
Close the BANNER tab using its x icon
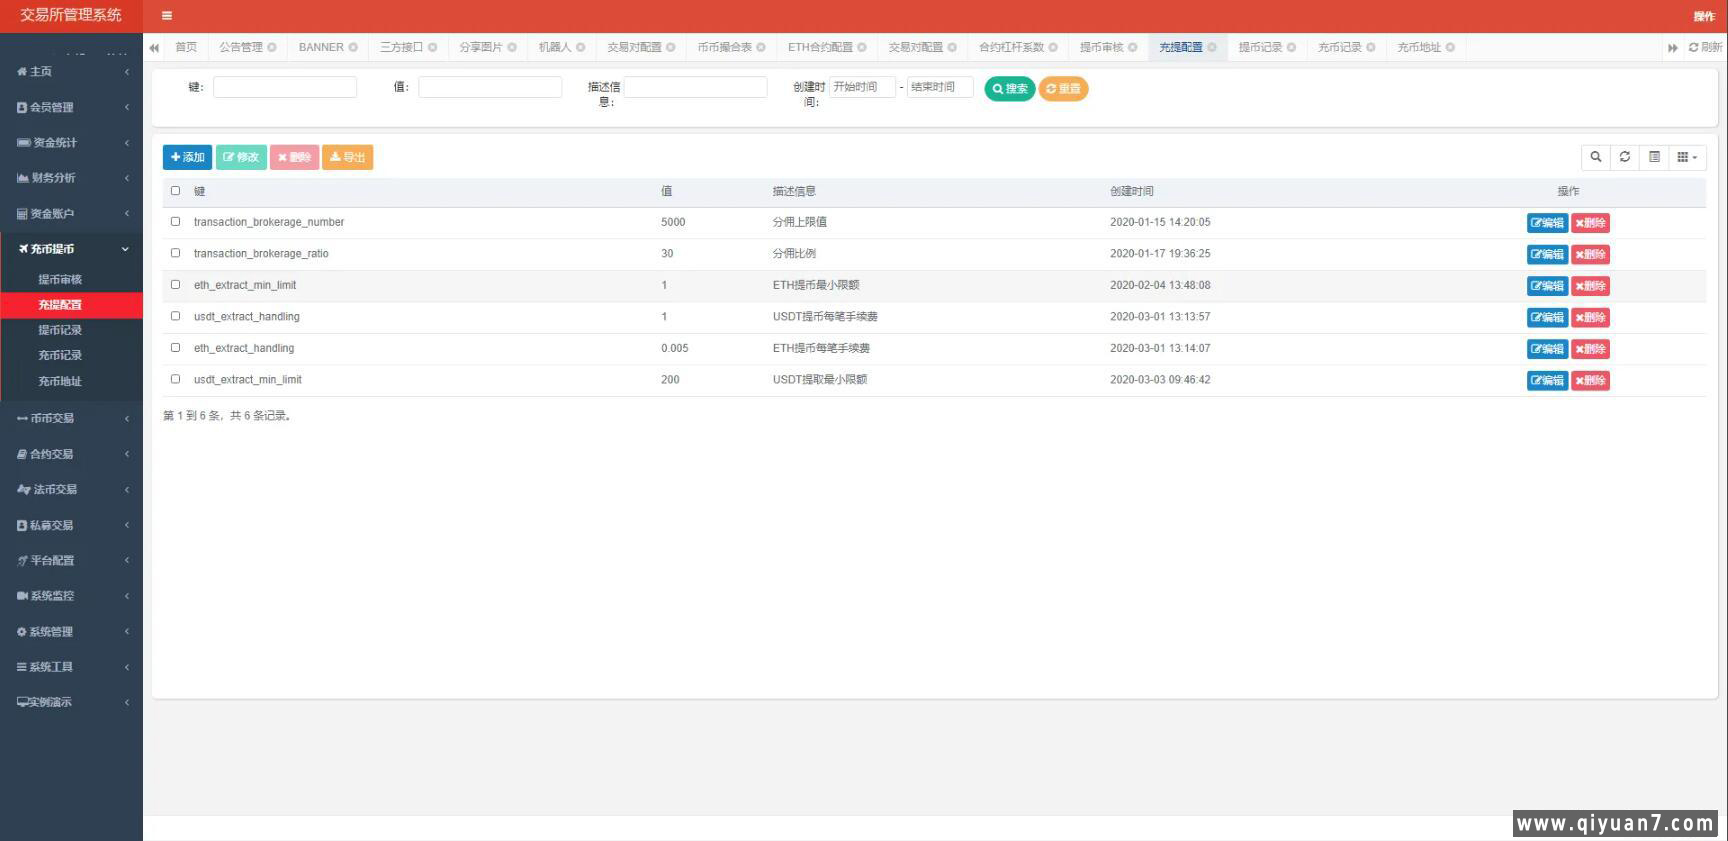353,48
